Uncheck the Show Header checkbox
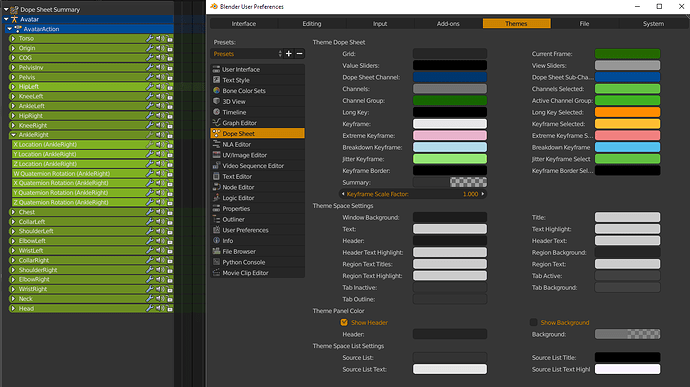 (x=344, y=322)
